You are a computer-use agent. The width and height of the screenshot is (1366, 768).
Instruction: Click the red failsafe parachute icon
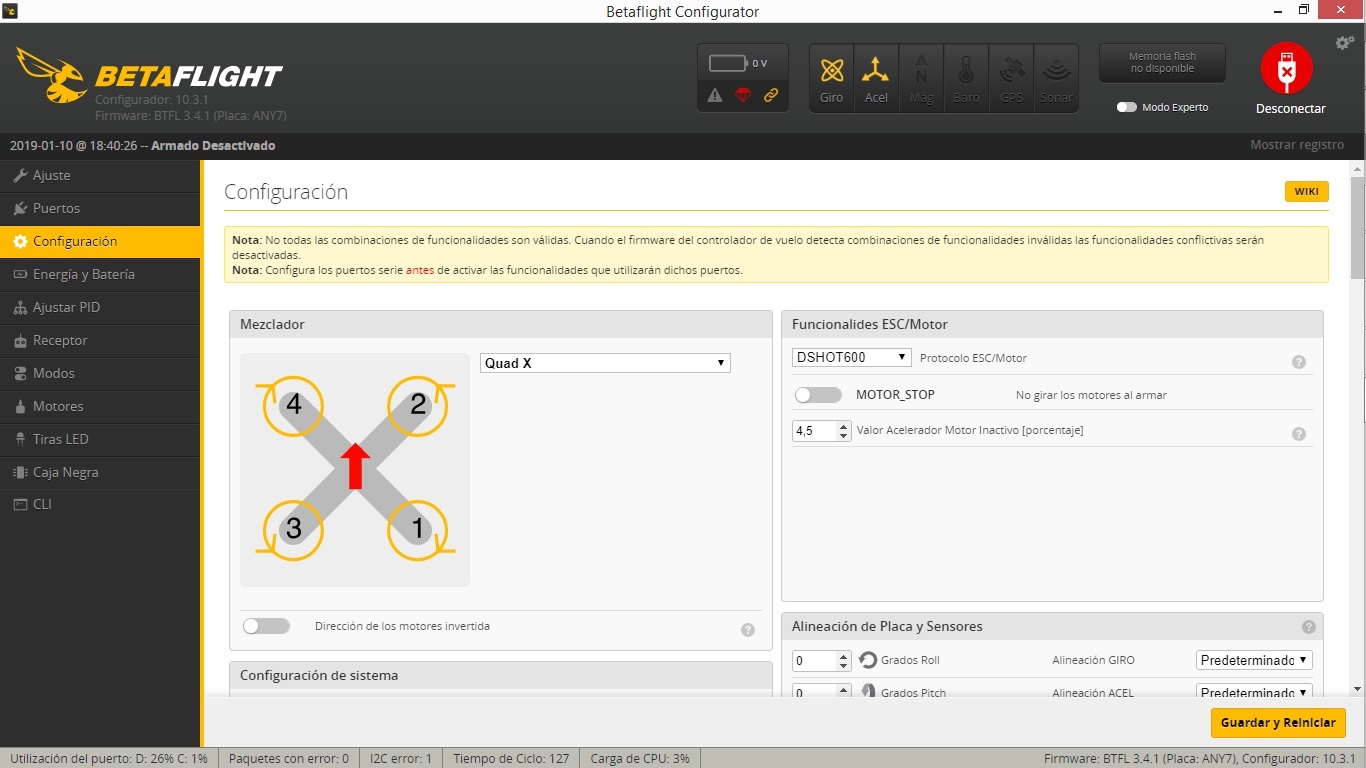743,95
